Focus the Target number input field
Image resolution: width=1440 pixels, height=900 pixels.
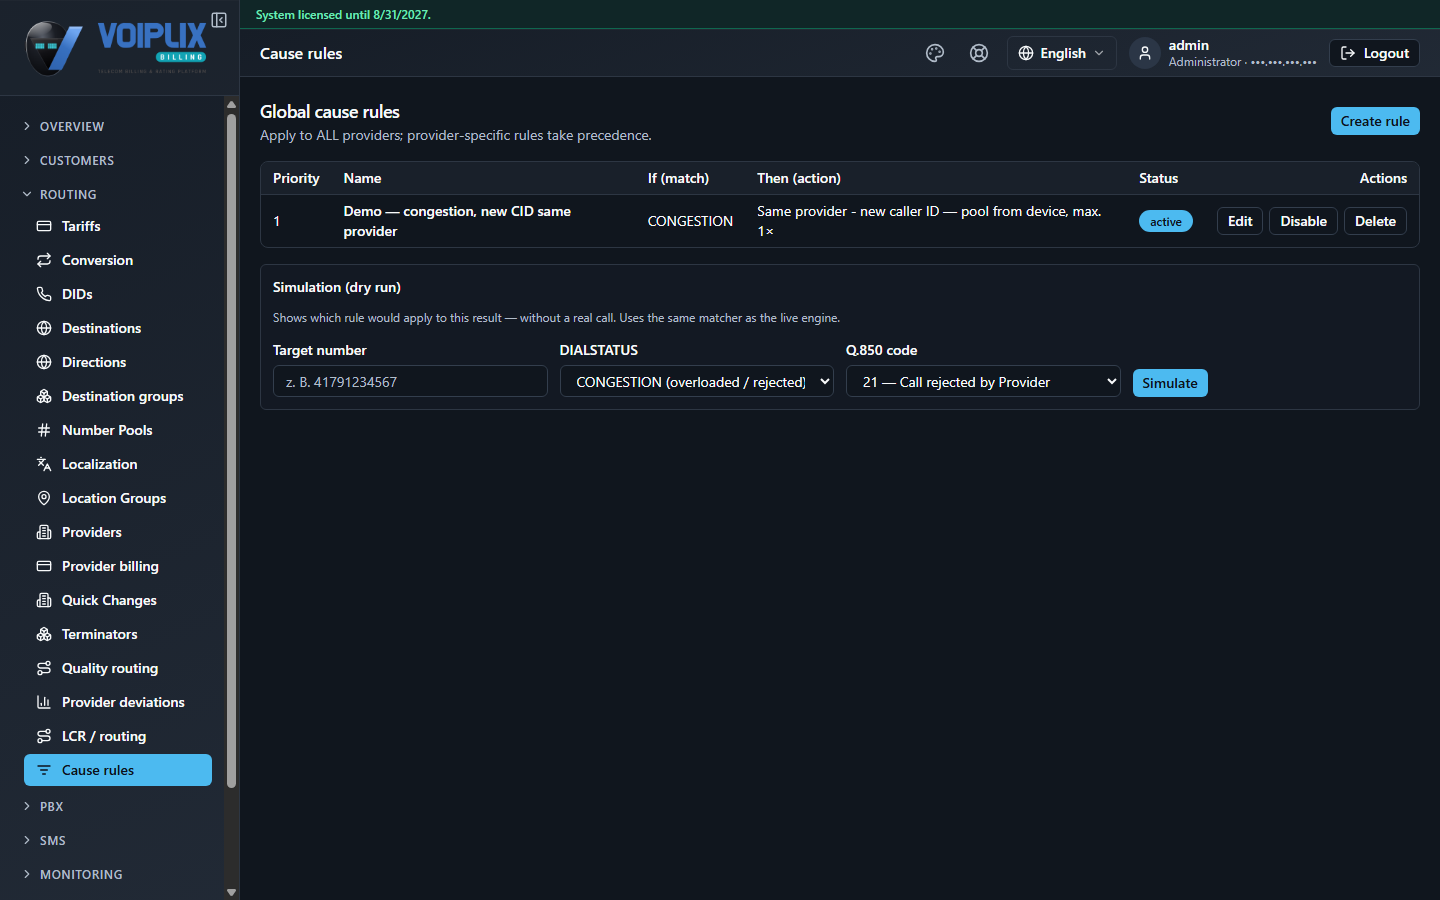point(410,381)
